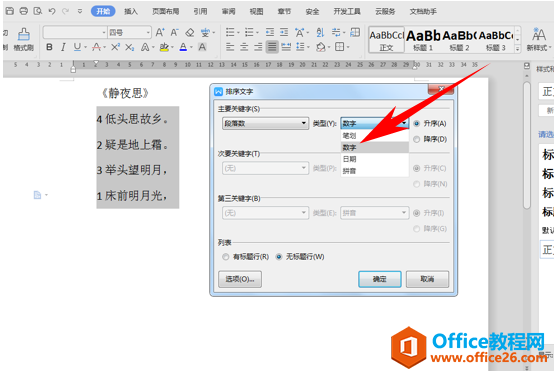Screen dimensions: 554x375
Task: Choose the date option in type list
Action: 375,159
